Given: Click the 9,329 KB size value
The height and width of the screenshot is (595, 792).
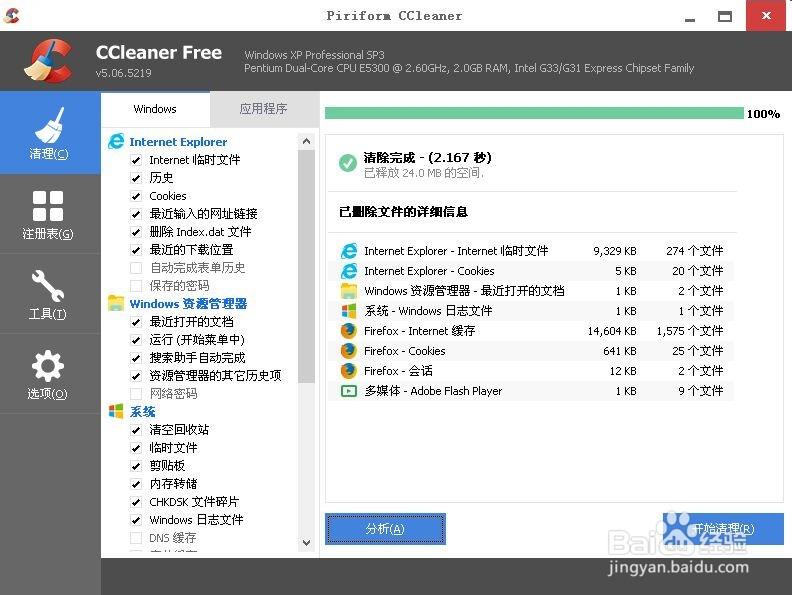Looking at the screenshot, I should [x=615, y=251].
